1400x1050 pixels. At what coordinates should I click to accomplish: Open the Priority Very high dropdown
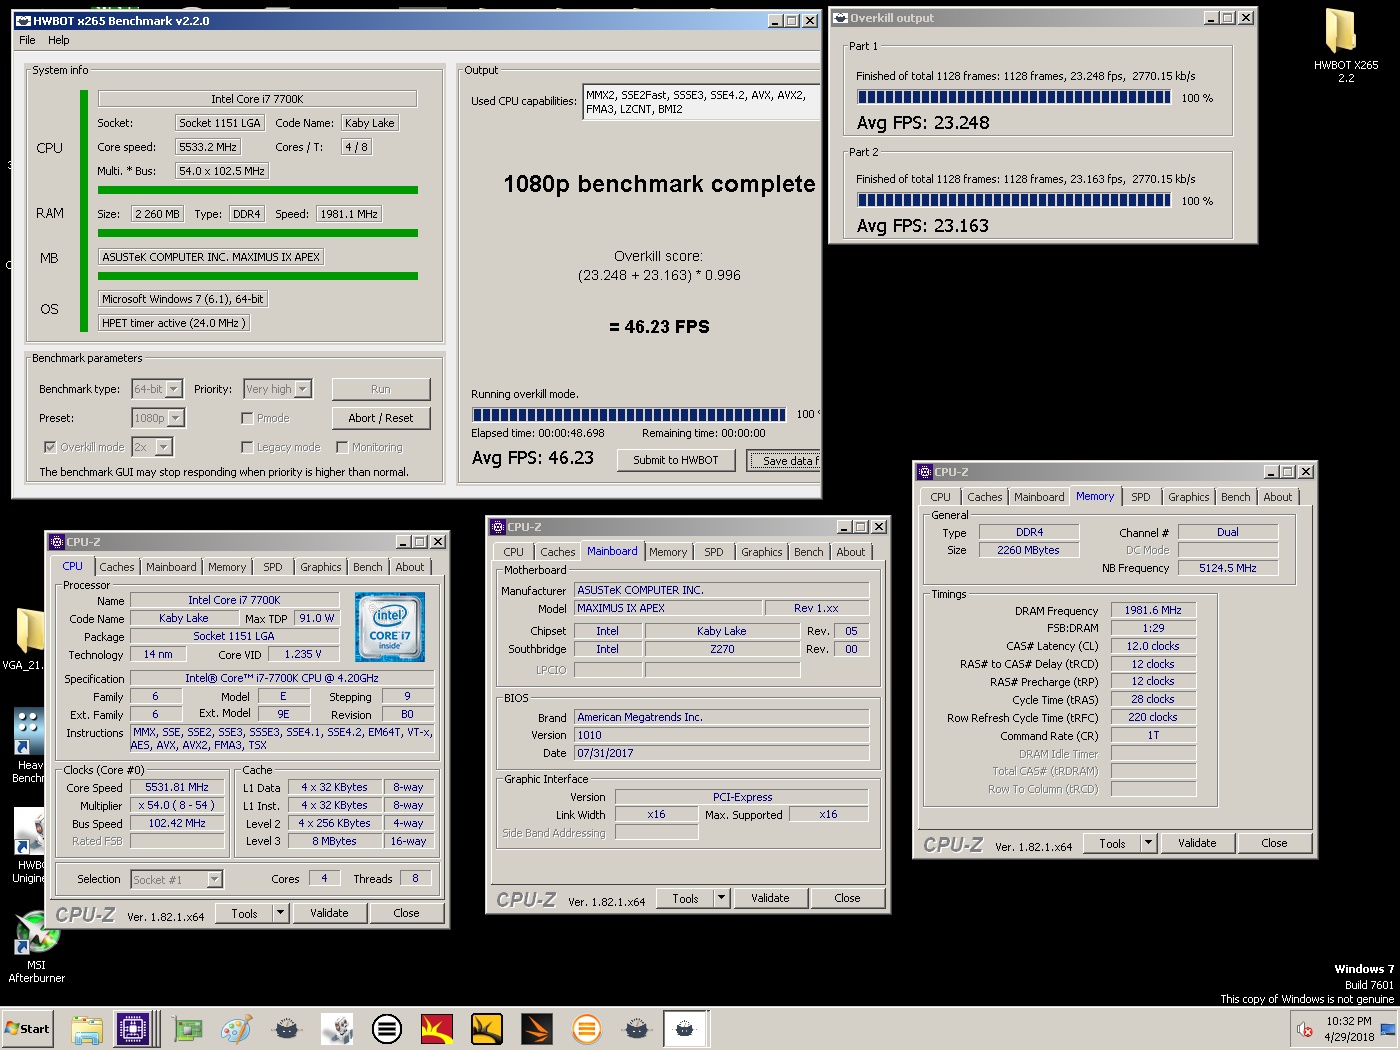coord(303,389)
